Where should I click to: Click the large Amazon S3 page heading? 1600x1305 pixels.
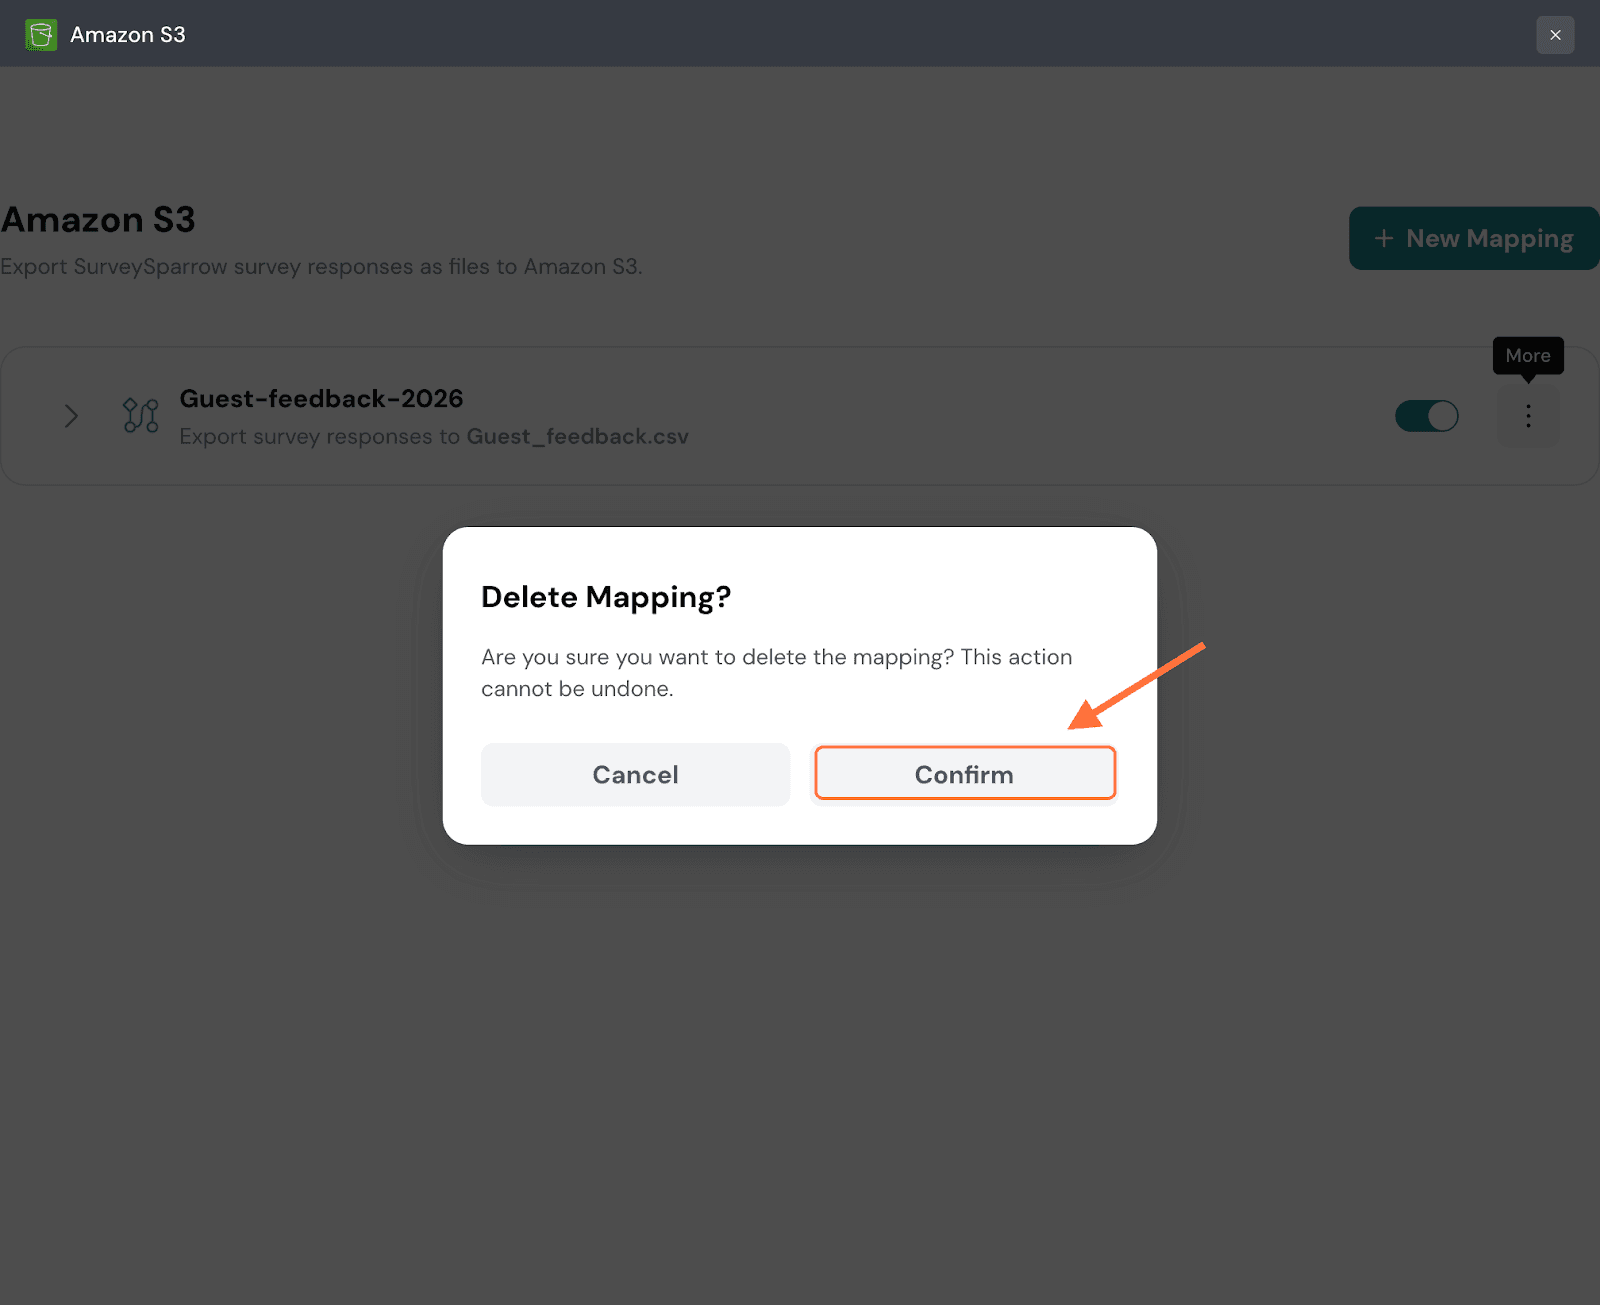pos(98,220)
